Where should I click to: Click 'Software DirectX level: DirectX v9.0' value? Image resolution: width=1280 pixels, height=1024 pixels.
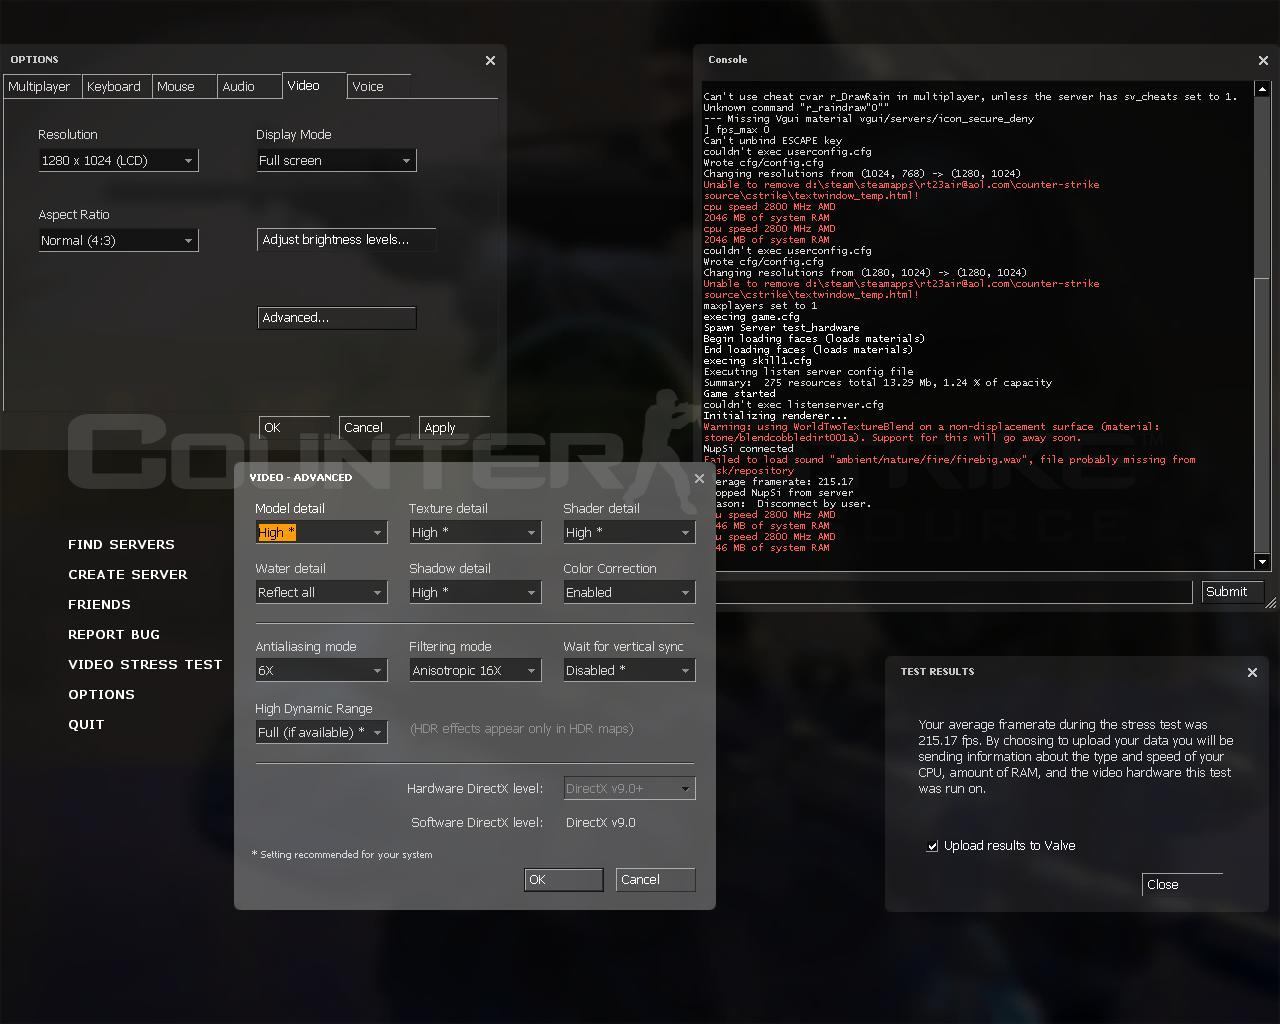pyautogui.click(x=600, y=823)
